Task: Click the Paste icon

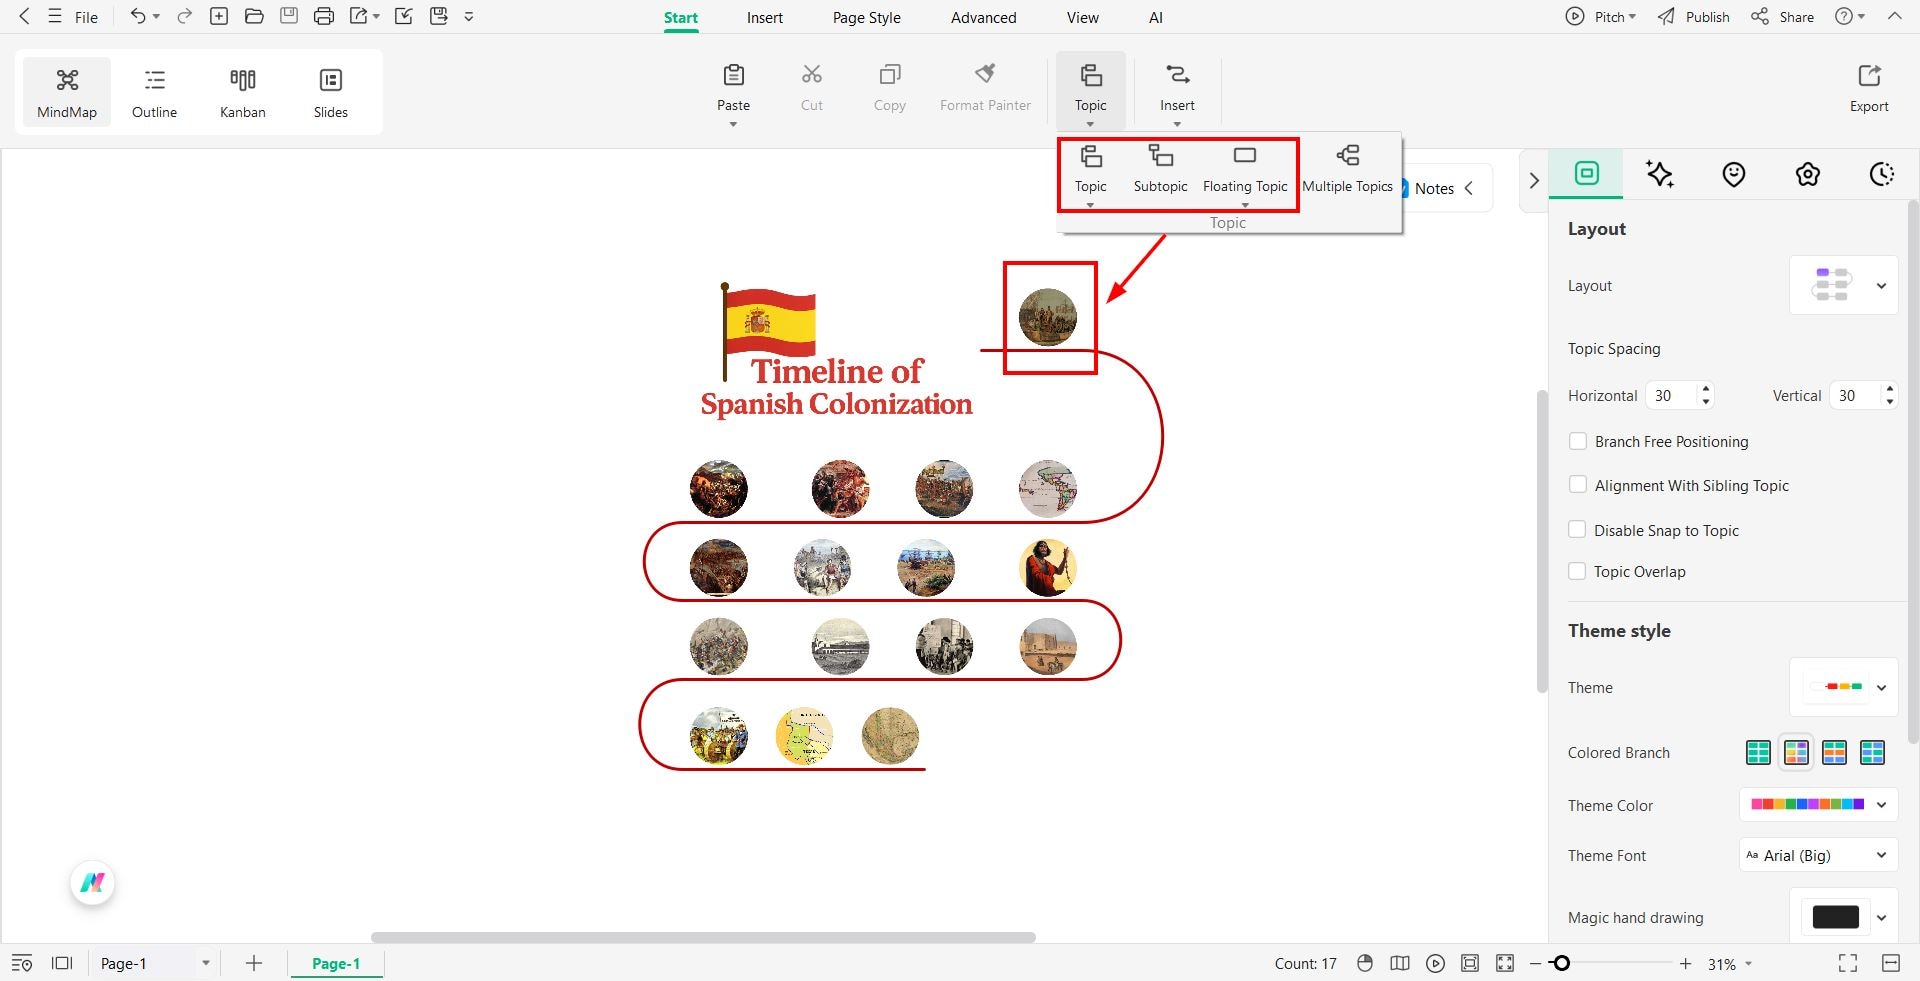Action: pos(733,75)
